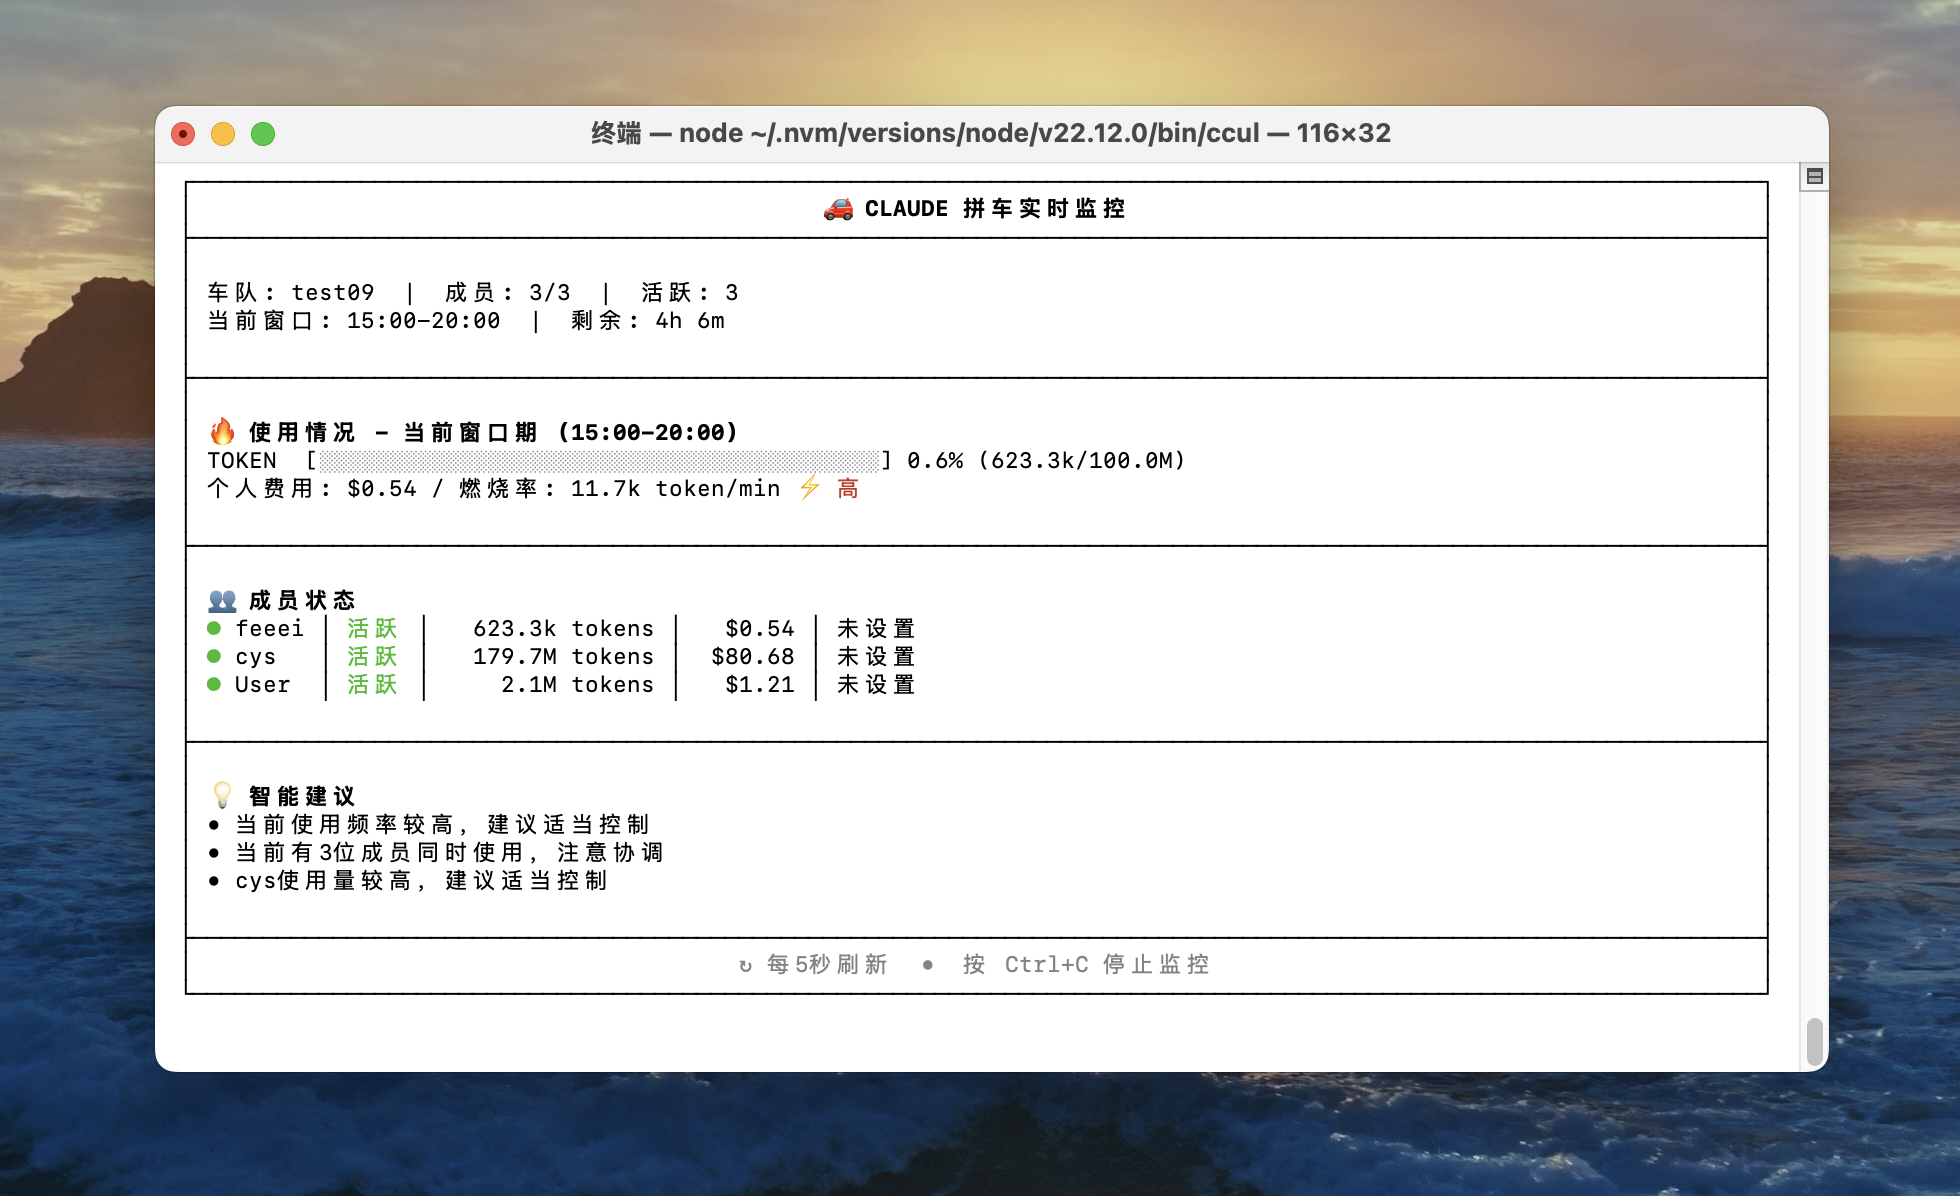Click the refresh icon before 每5秒刷新
The height and width of the screenshot is (1196, 1960).
[x=745, y=965]
